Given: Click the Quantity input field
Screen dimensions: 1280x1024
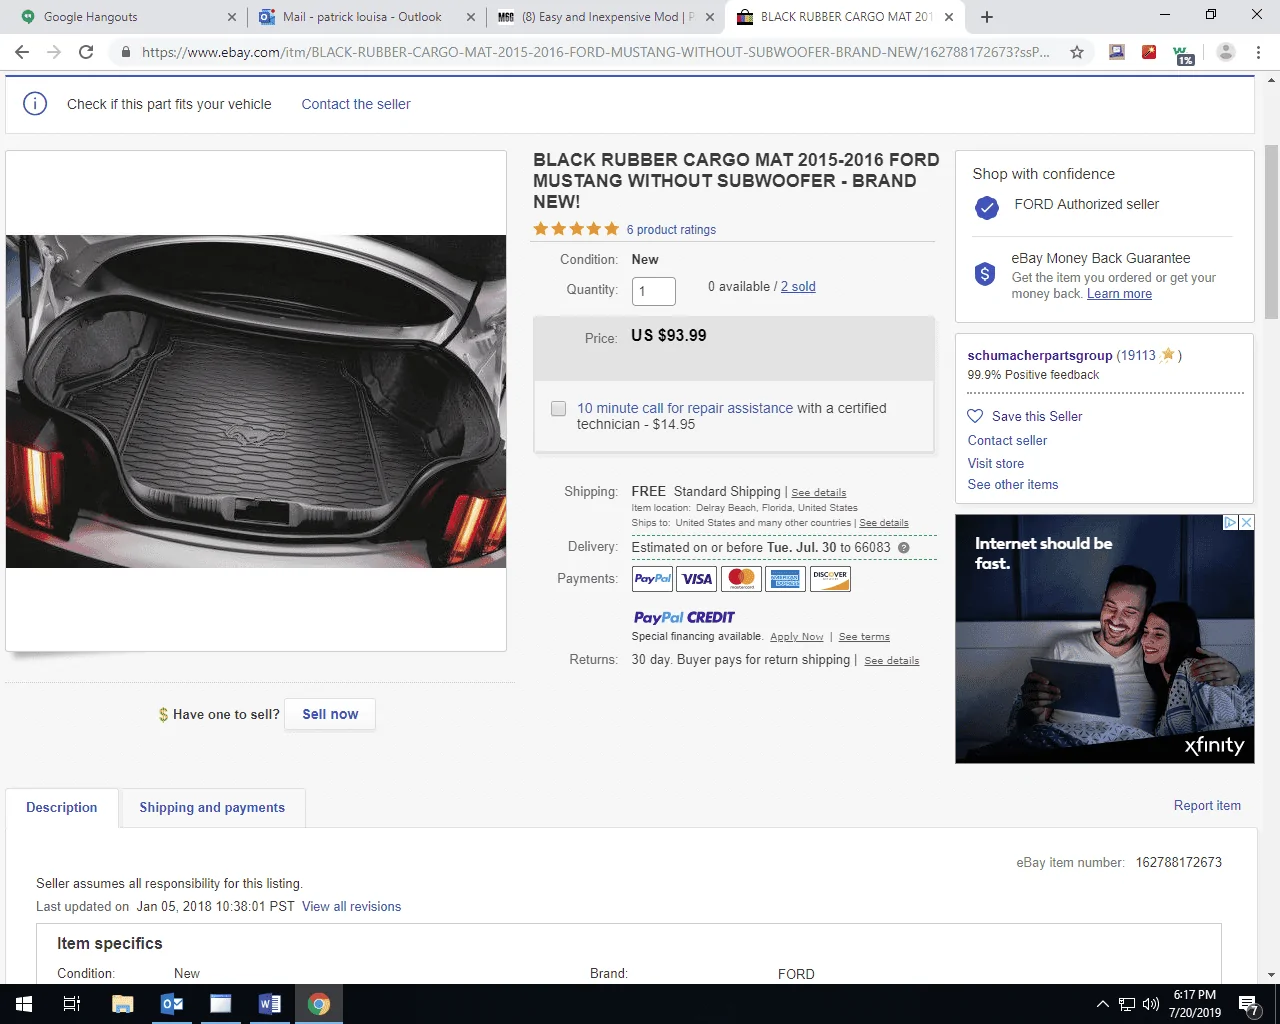Looking at the screenshot, I should pyautogui.click(x=654, y=291).
